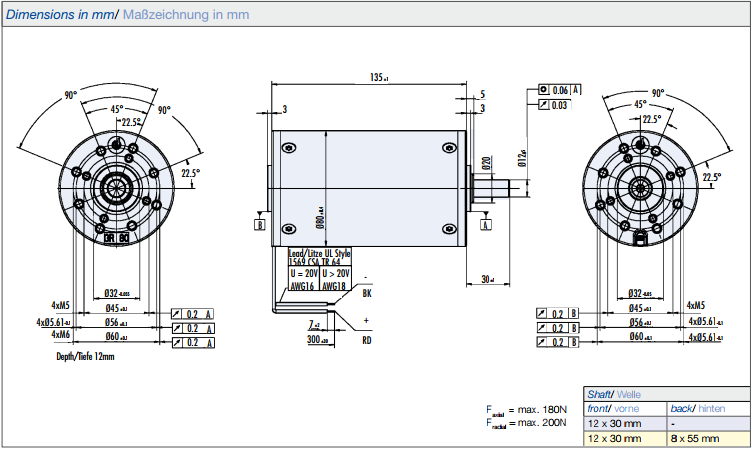This screenshot has width=752, height=449.
Task: Click the max. 200N radial force value
Action: [545, 423]
